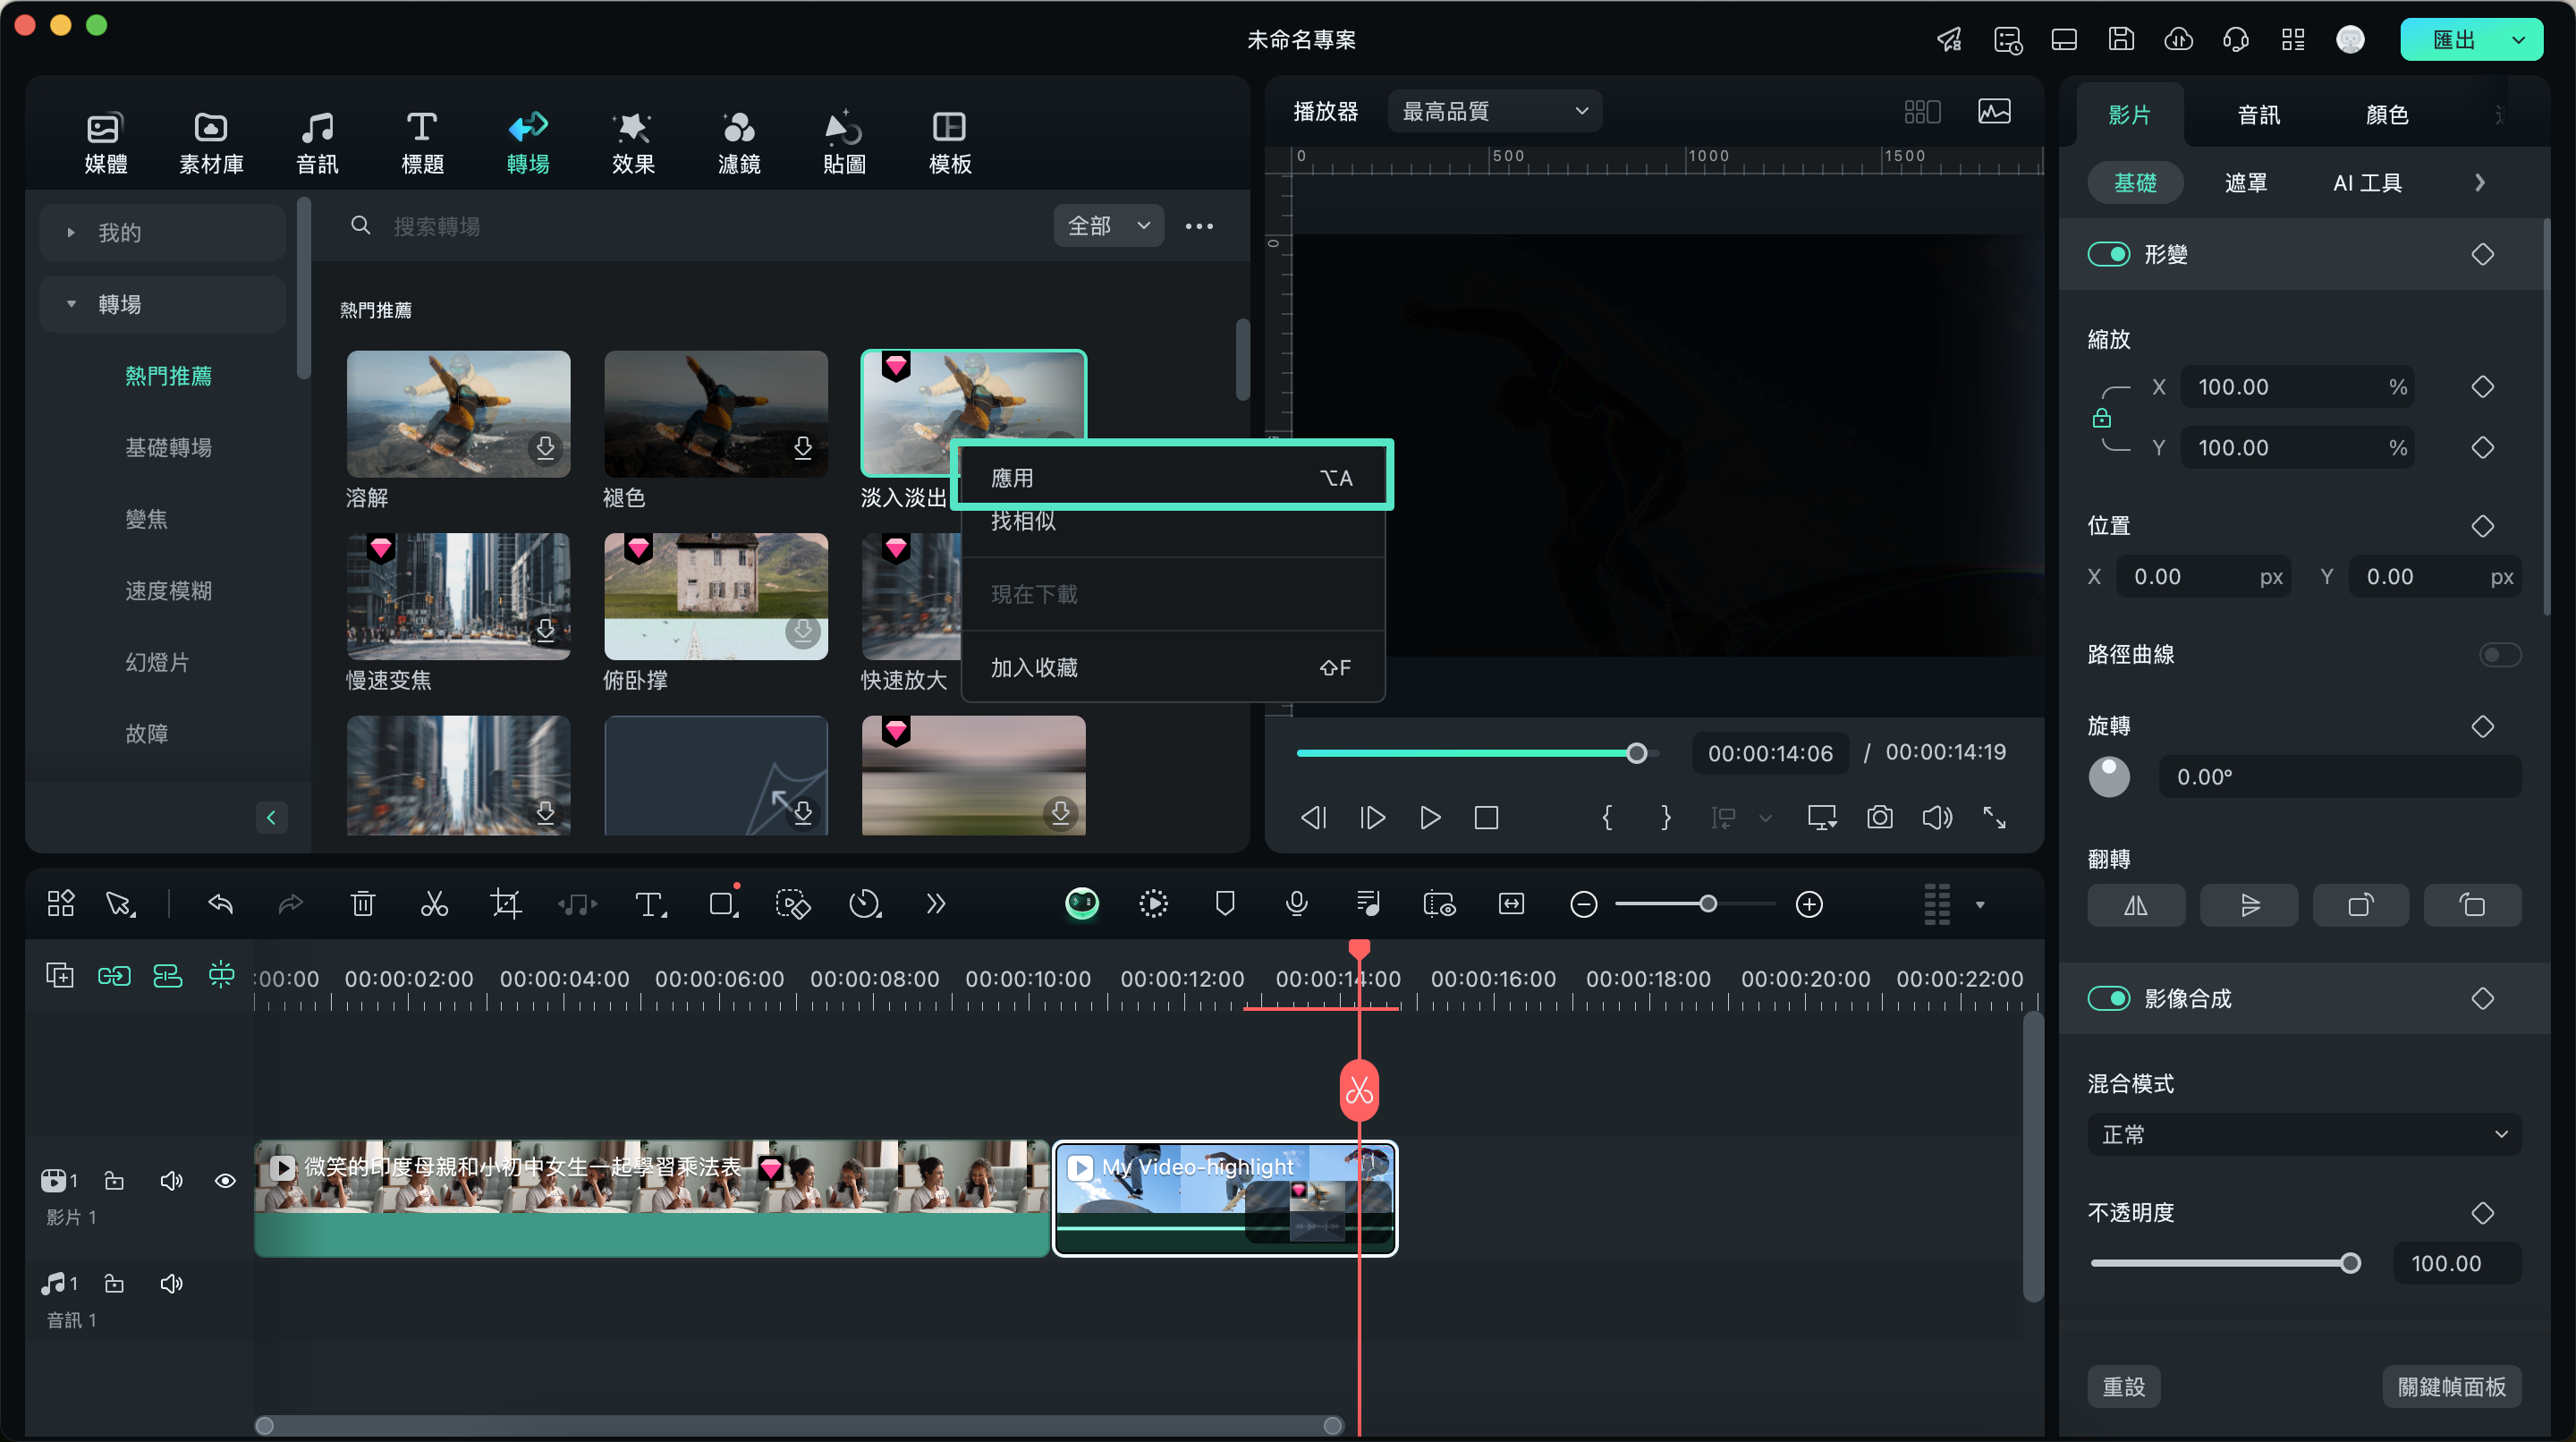Select the 溶解 transition thumbnail
The image size is (2576, 1442).
pyautogui.click(x=458, y=413)
